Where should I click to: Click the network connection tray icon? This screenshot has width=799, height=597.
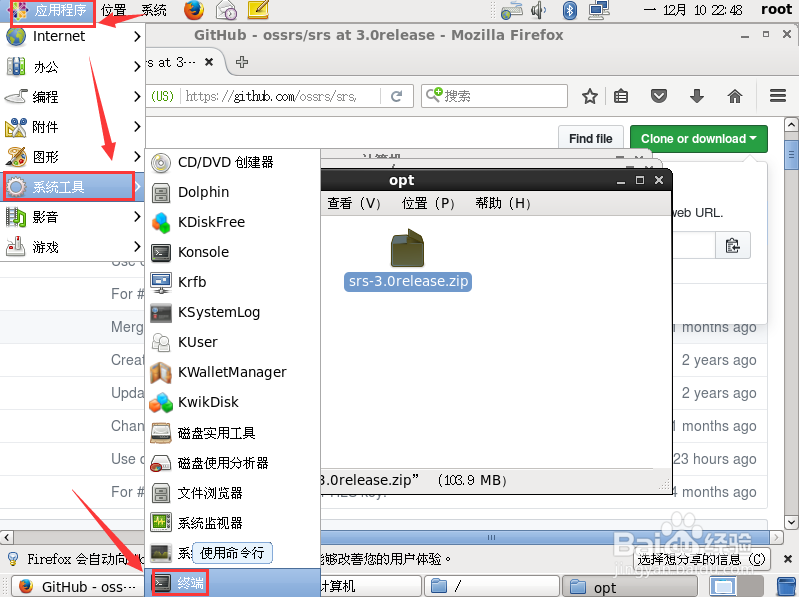click(x=599, y=10)
